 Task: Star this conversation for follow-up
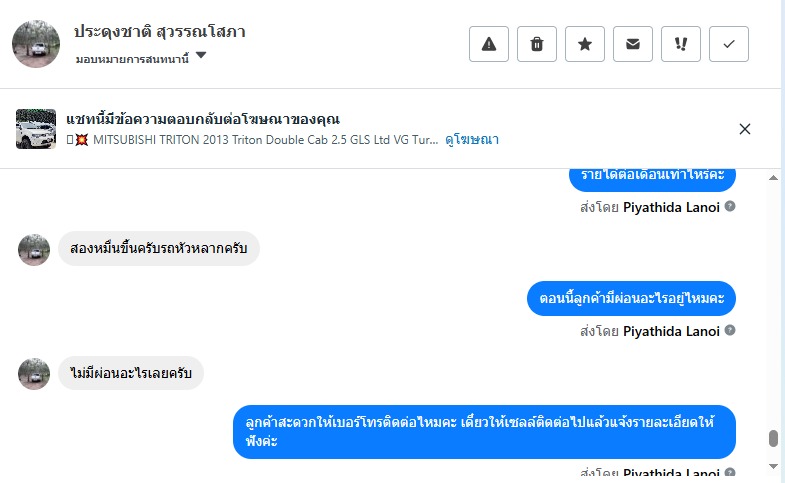(585, 44)
